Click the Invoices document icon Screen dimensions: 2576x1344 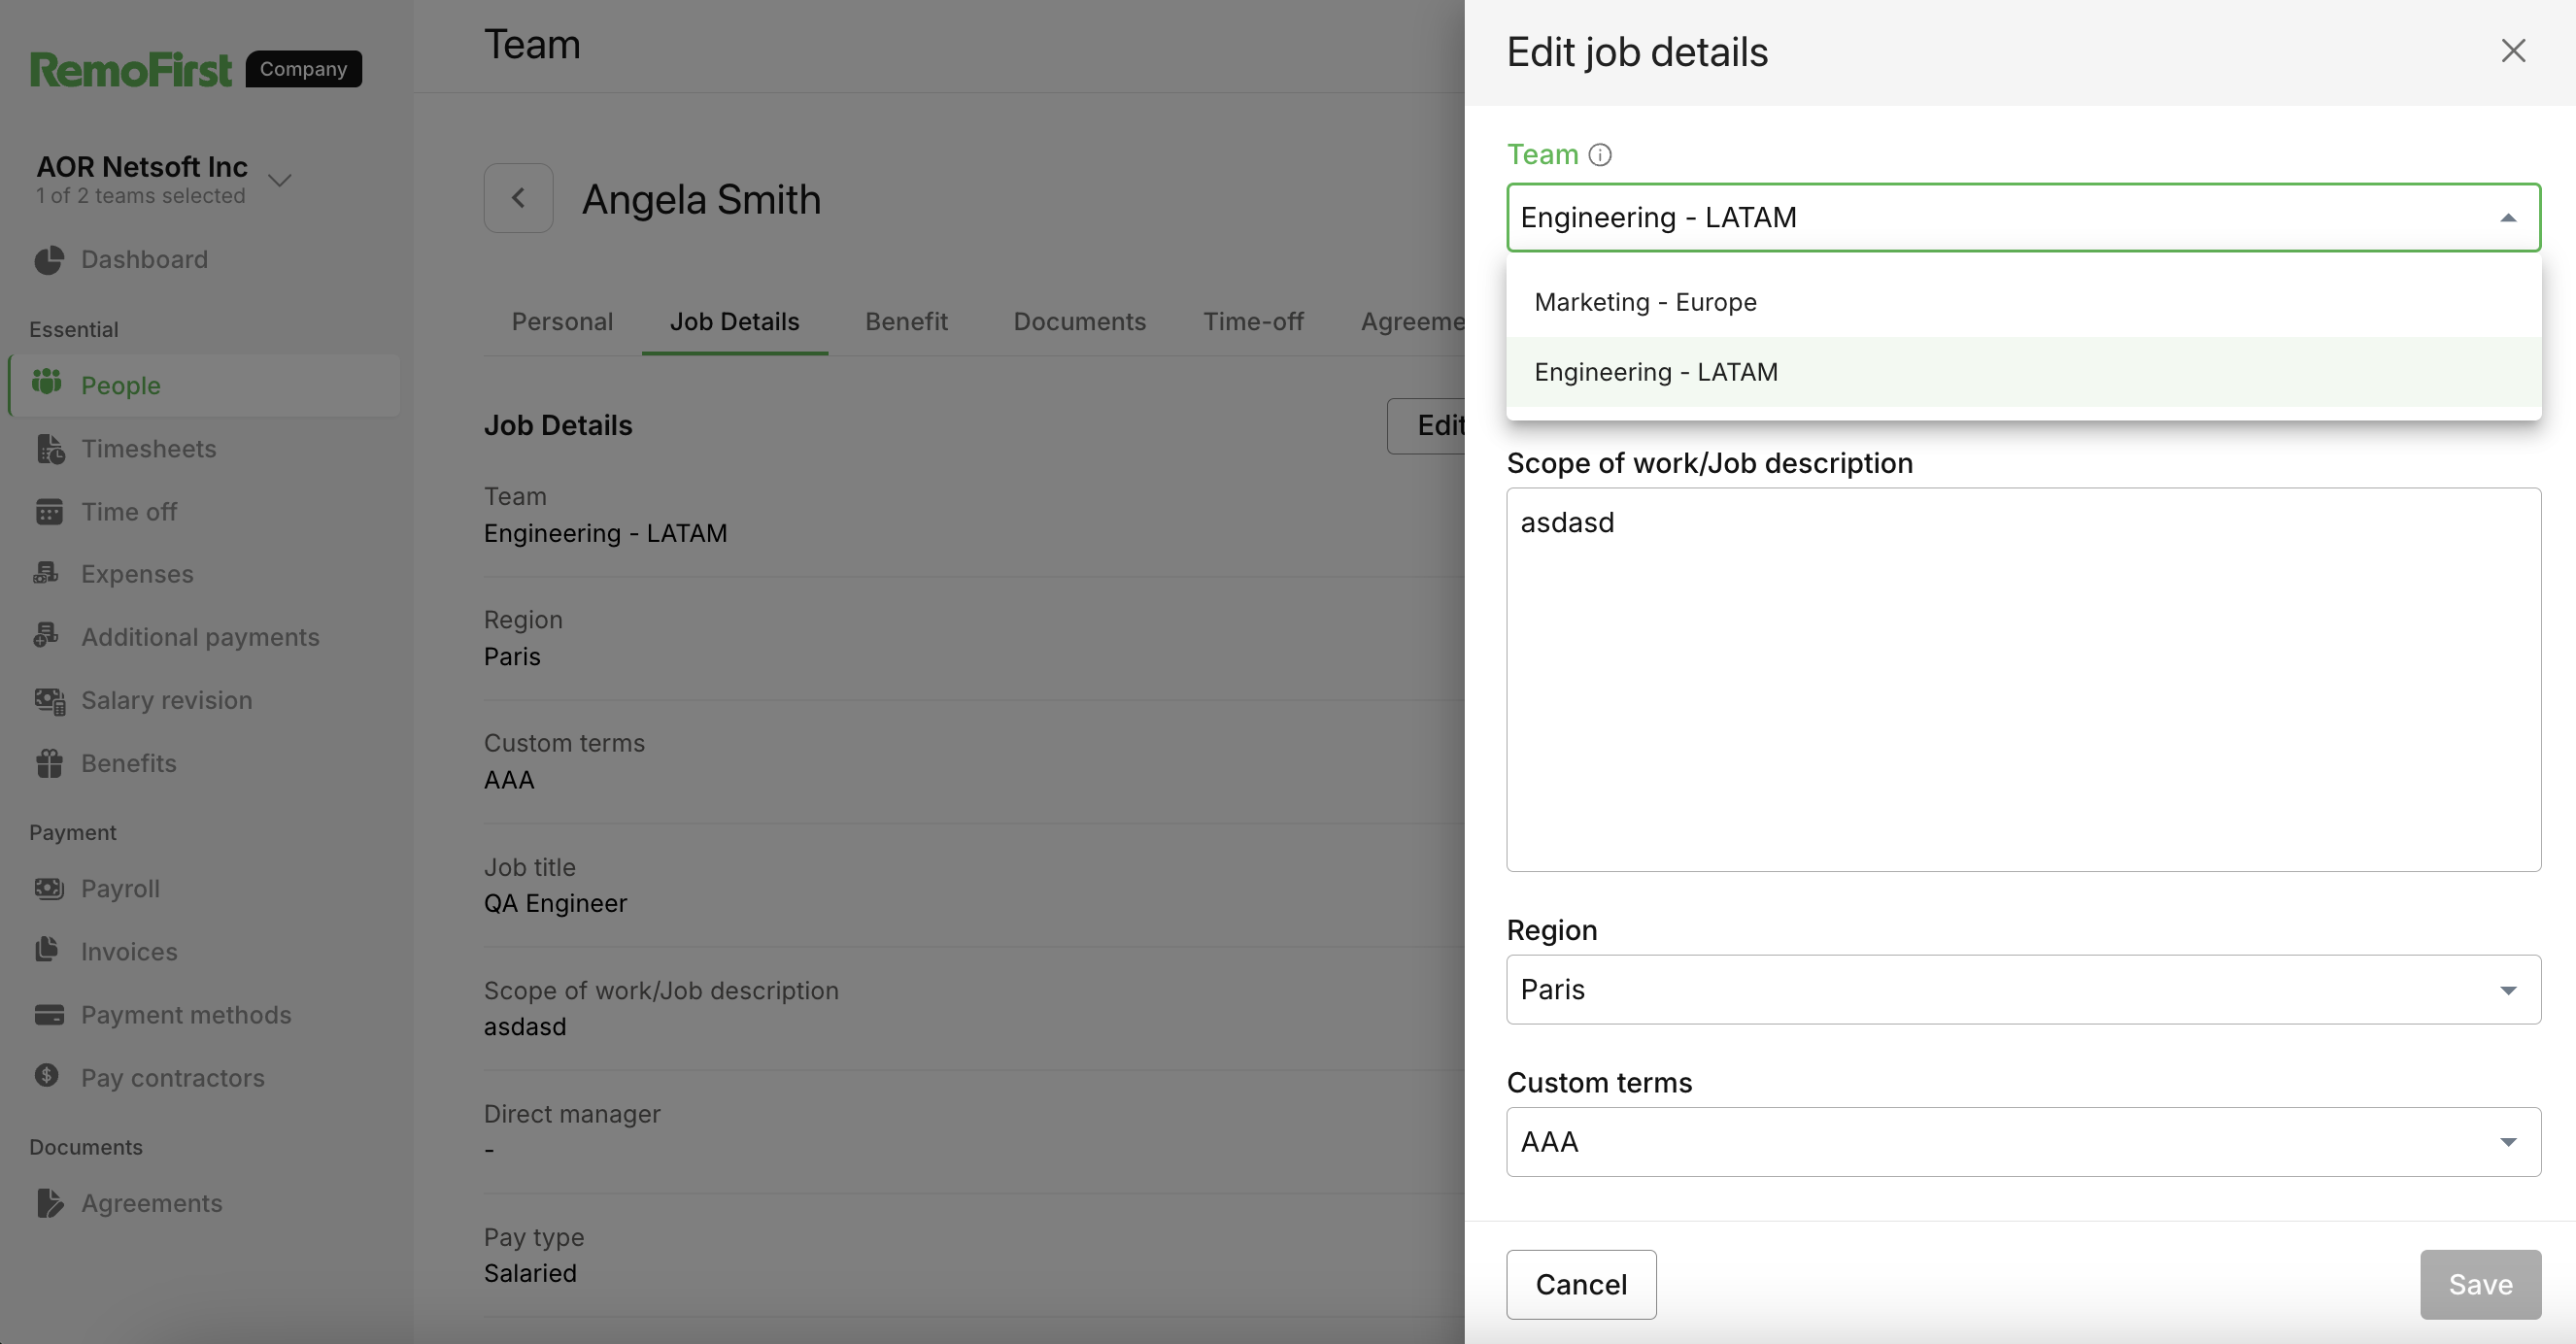(x=47, y=950)
